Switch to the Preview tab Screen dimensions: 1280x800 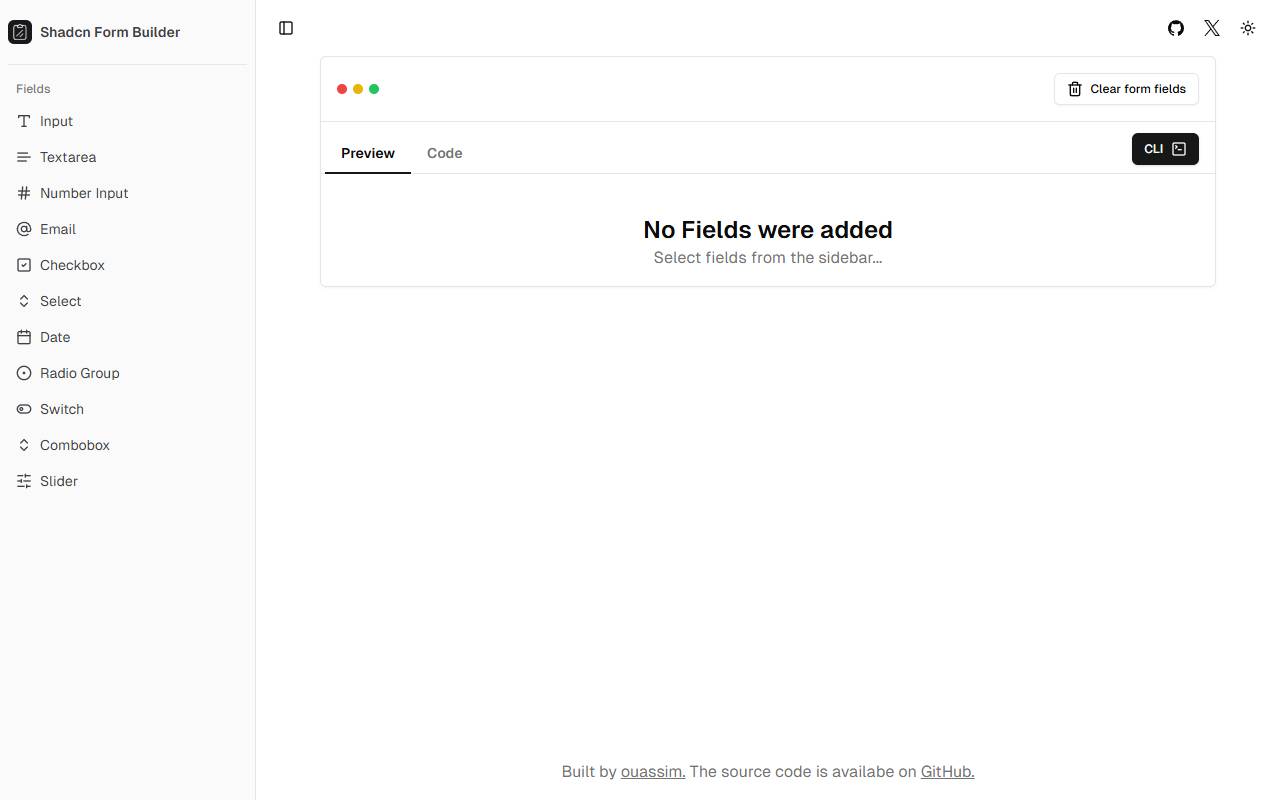pos(368,153)
